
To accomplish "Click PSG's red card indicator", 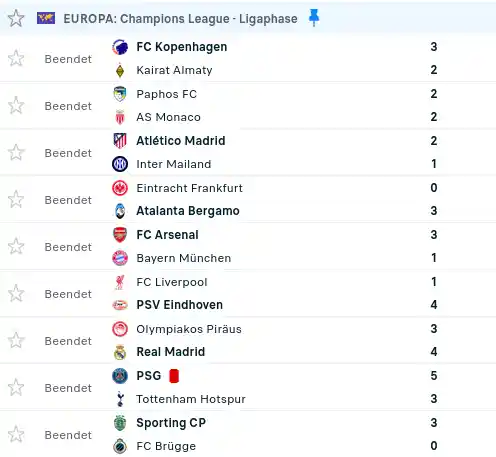I will [174, 376].
